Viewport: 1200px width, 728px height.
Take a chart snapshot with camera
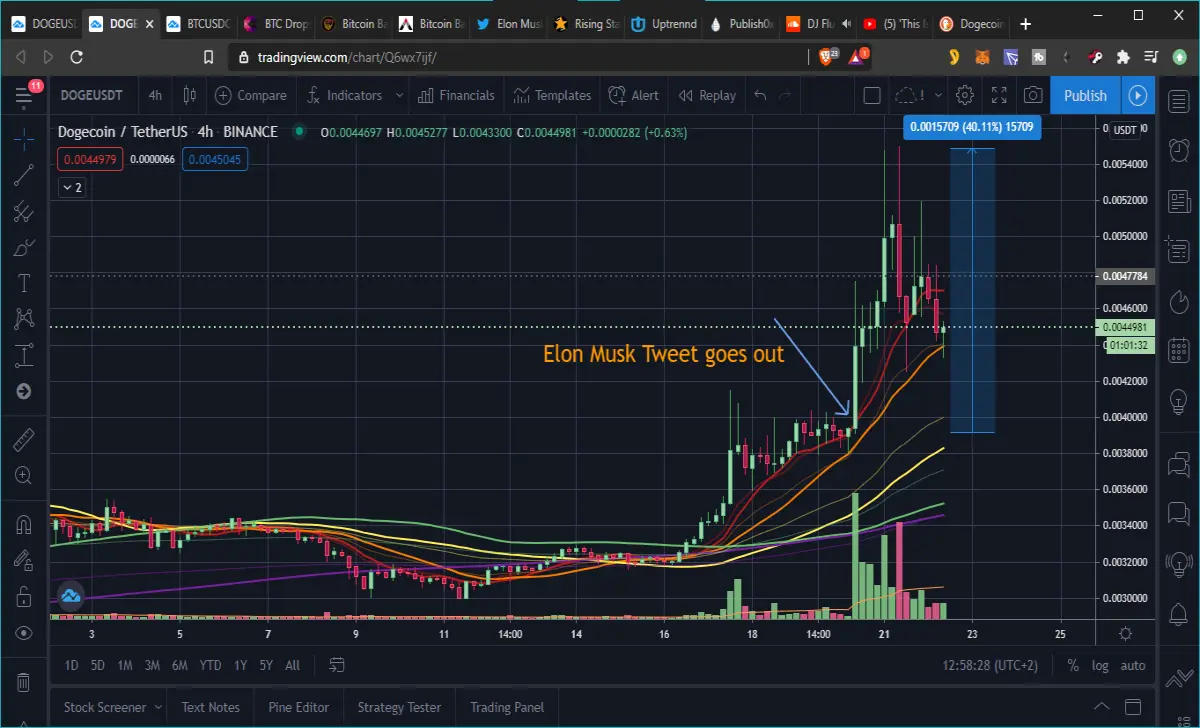(1033, 96)
